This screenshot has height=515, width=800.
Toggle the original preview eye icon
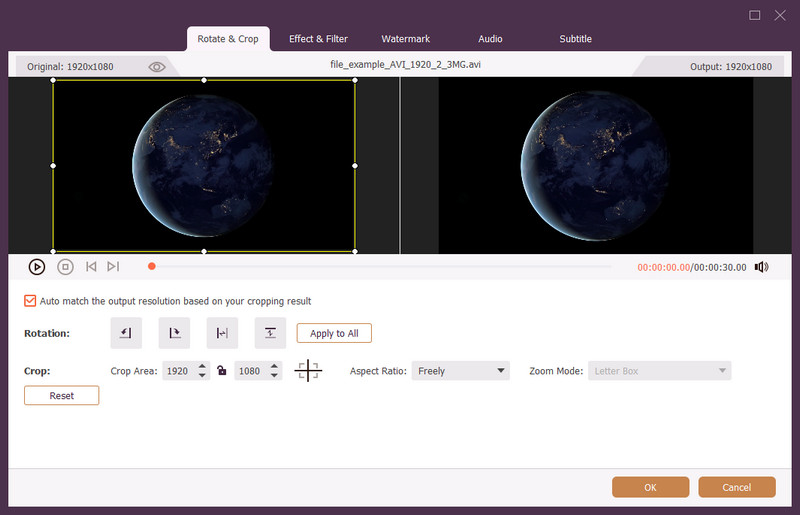point(157,67)
